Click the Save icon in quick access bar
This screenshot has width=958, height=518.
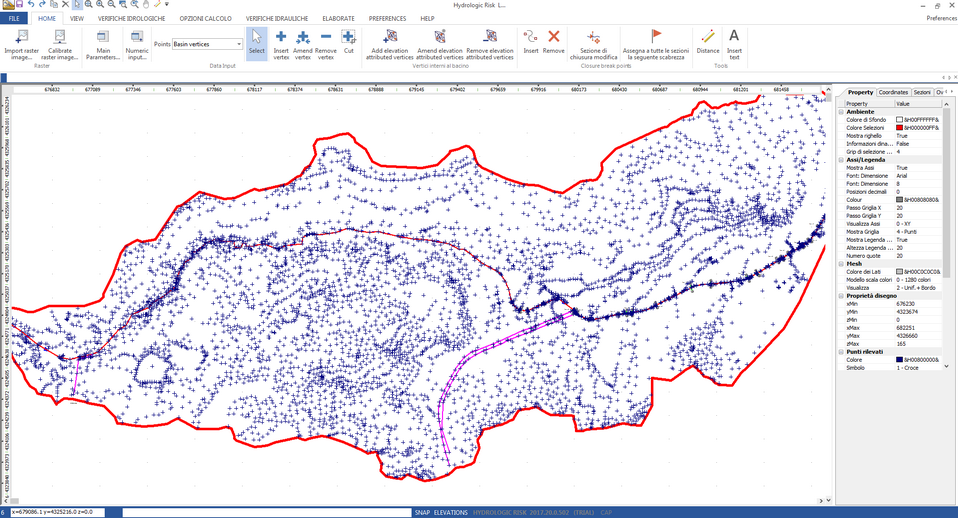click(20, 4)
